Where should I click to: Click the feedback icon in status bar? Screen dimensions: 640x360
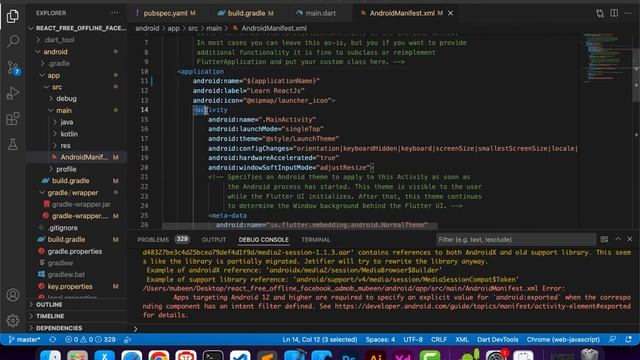point(613,340)
